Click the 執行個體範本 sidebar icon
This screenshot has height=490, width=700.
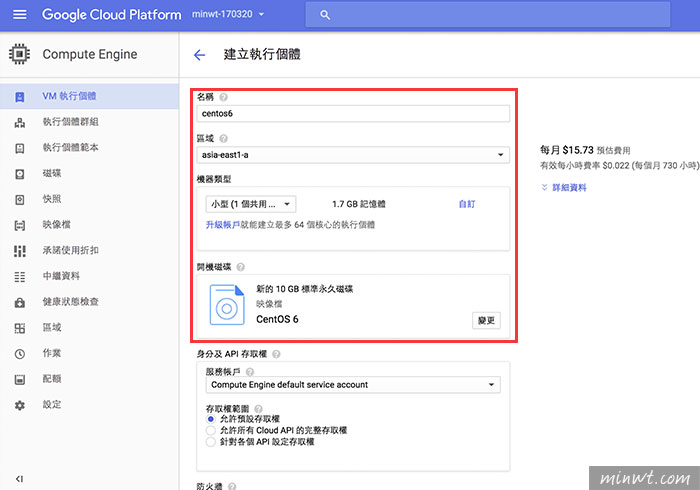20,148
